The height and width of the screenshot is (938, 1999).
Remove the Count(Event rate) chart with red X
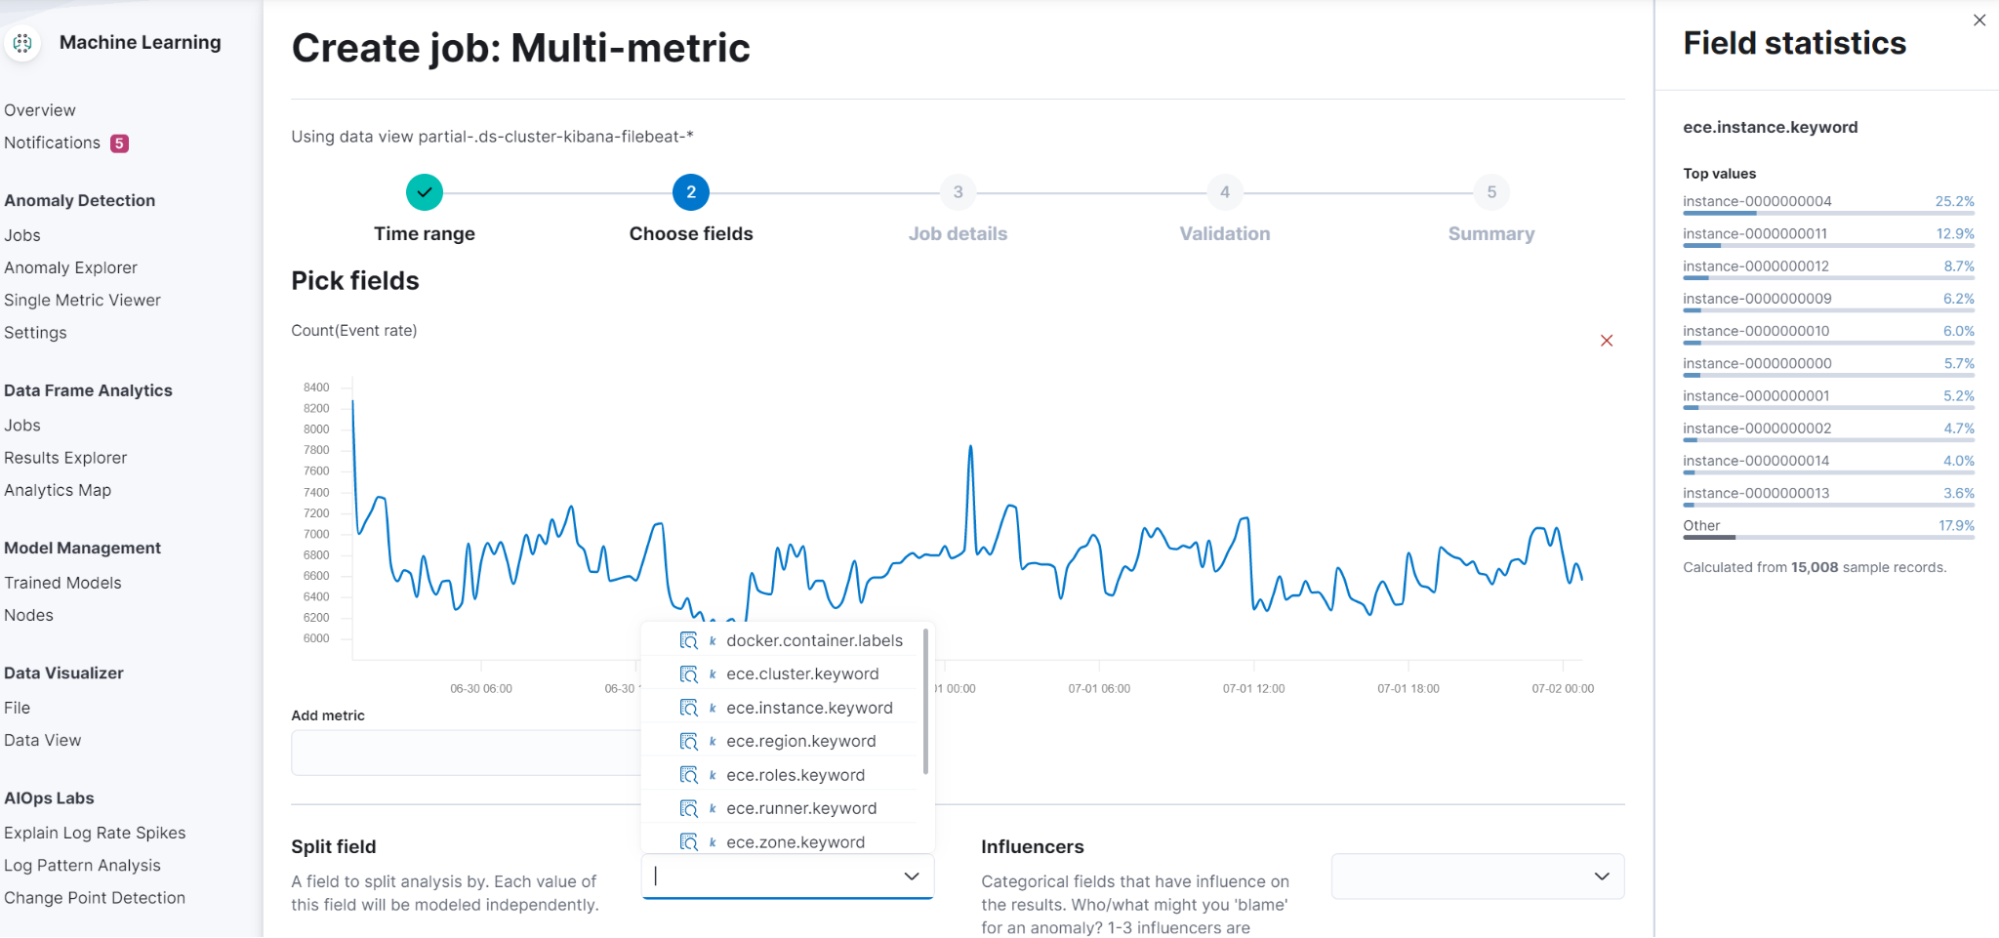point(1606,341)
